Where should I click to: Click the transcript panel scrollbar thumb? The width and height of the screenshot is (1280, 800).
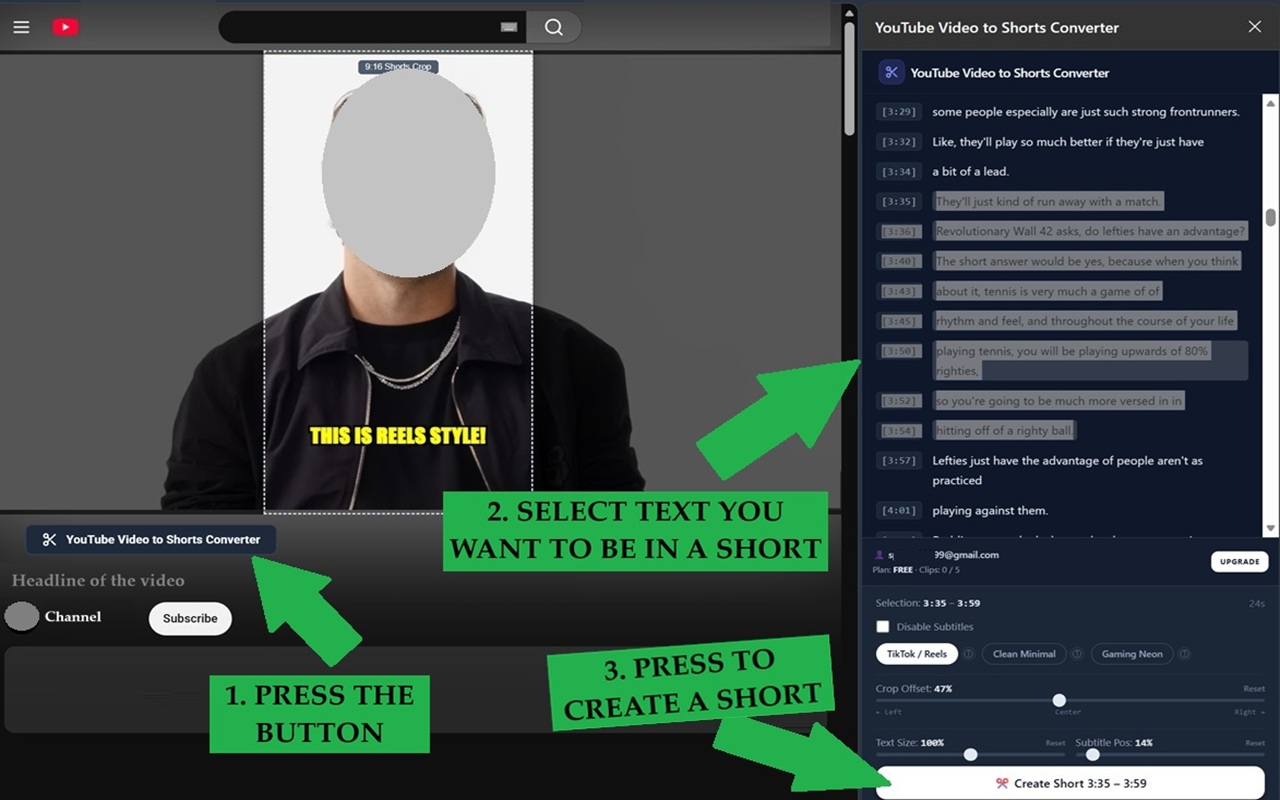pos(1271,218)
